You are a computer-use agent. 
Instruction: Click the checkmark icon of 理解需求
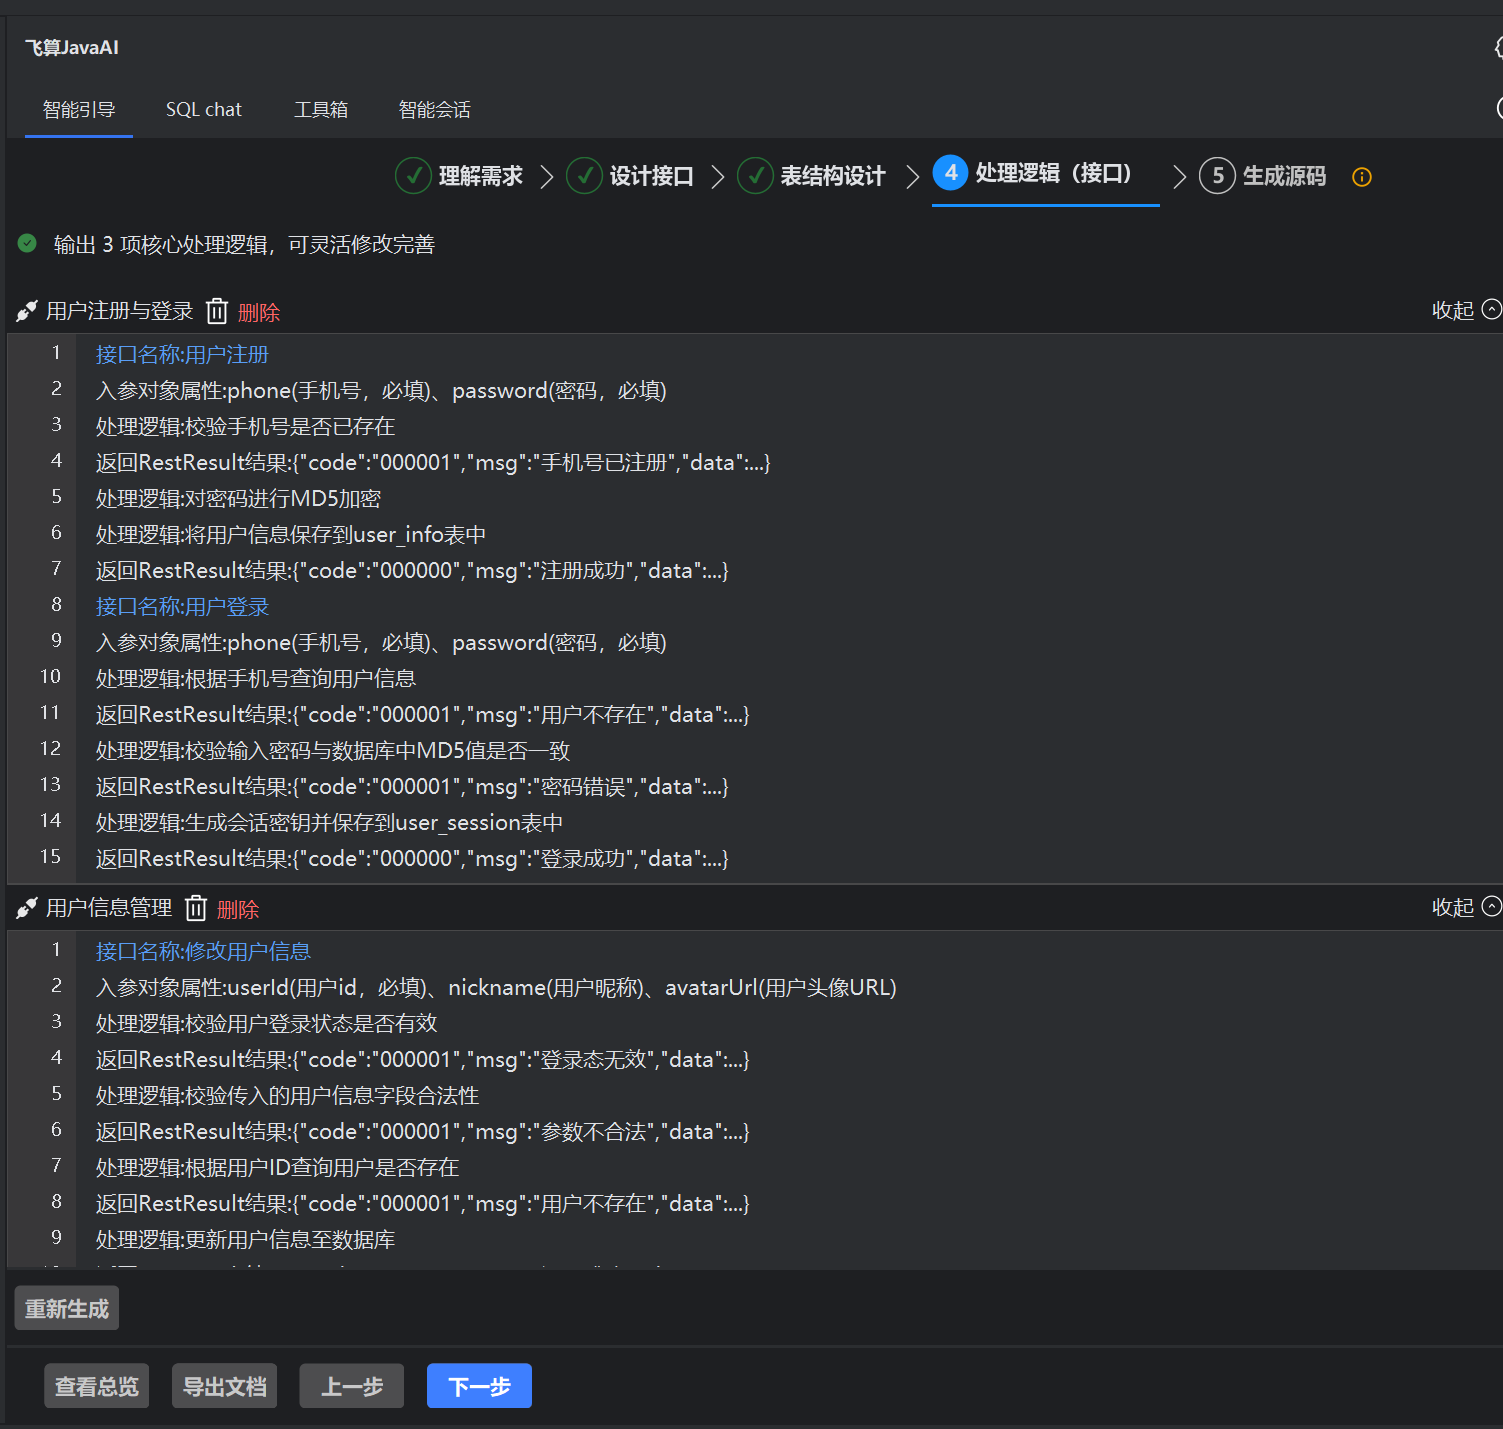pyautogui.click(x=413, y=176)
